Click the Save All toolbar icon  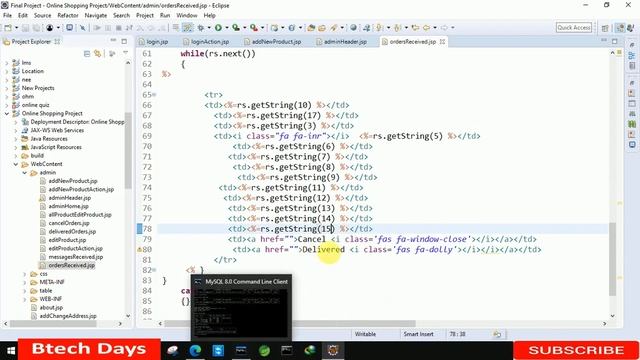pos(36,28)
